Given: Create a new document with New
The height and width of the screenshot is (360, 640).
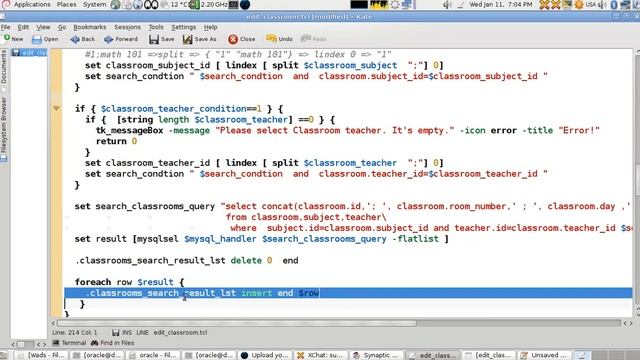Looking at the screenshot, I should [x=13, y=39].
